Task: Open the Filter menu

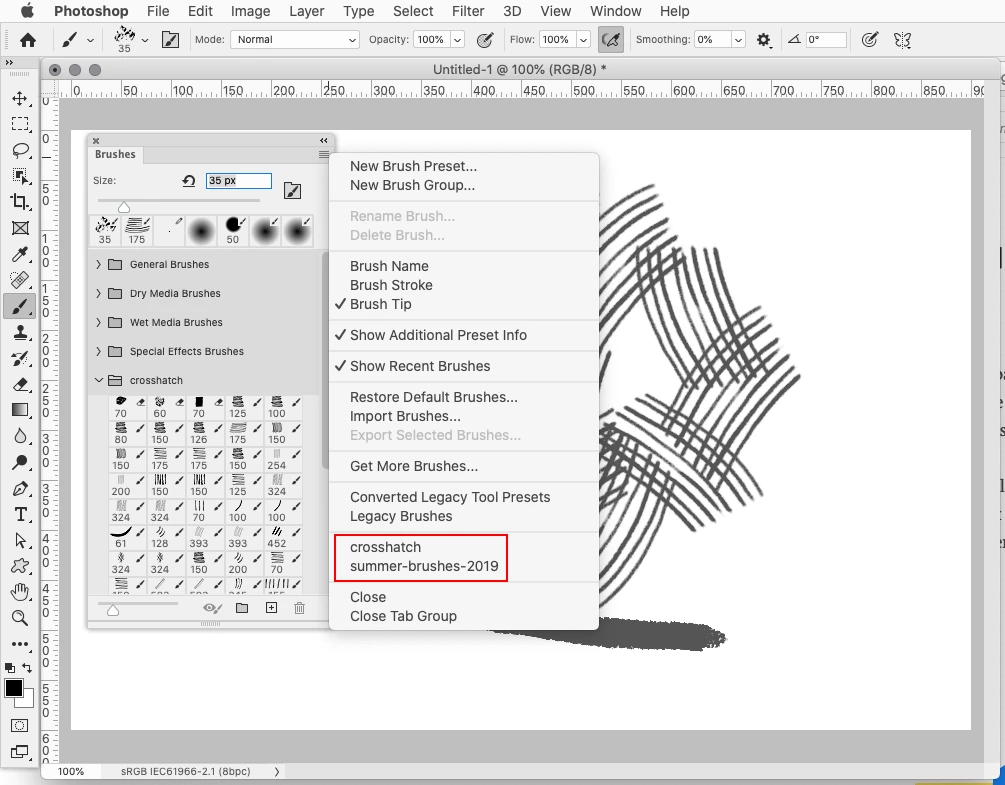Action: click(x=468, y=11)
